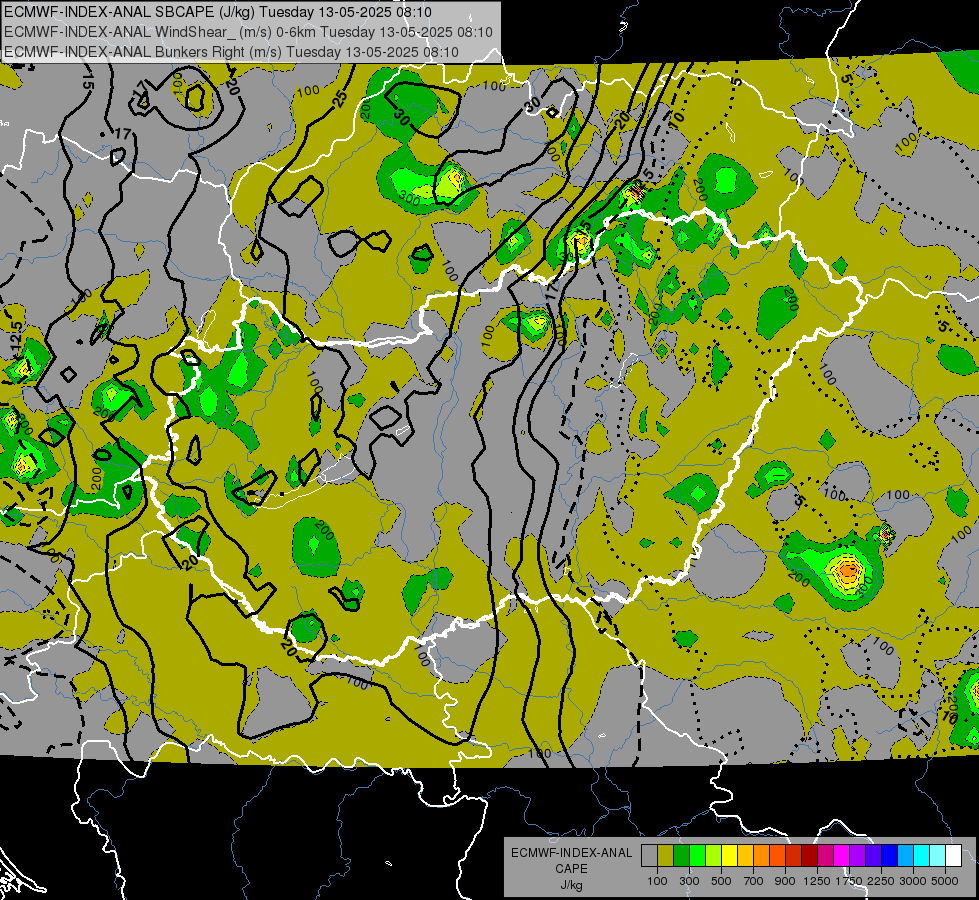
Task: Click legend scale value 2250
Action: click(881, 881)
